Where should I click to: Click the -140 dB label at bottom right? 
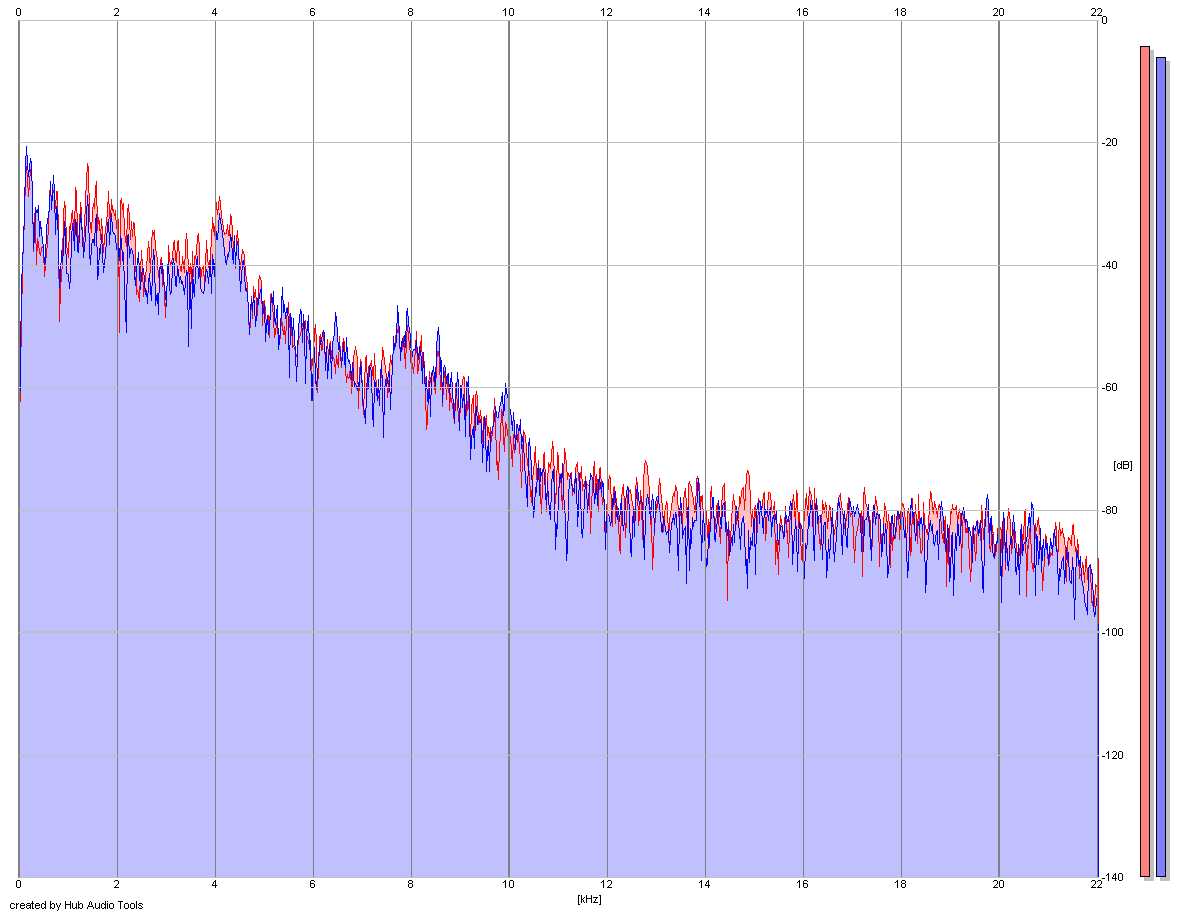(1112, 877)
